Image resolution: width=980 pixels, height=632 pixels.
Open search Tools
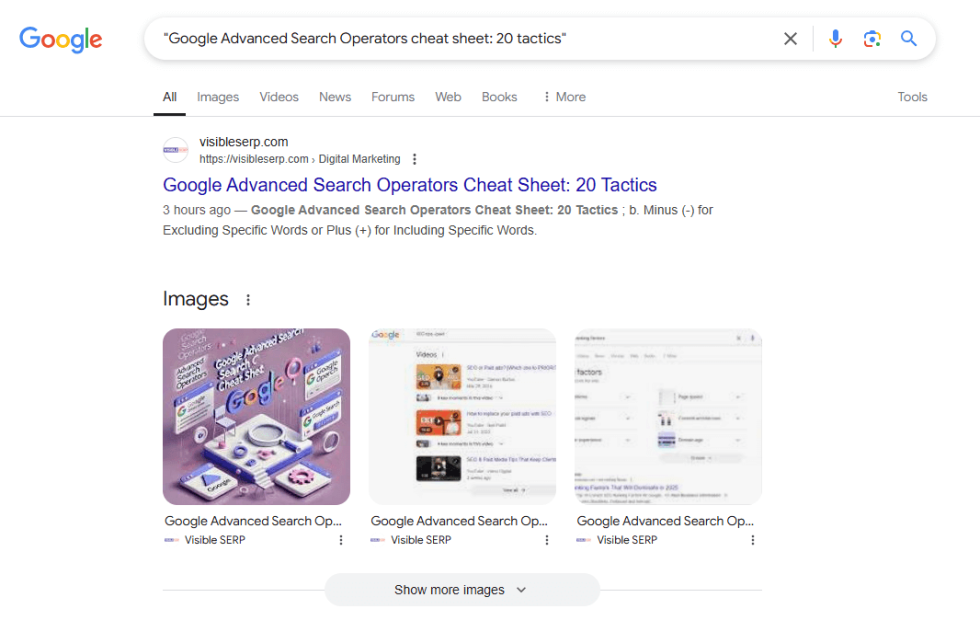911,96
